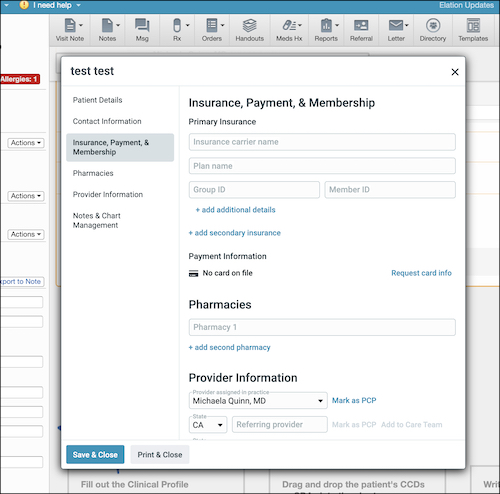This screenshot has height=494, width=500.
Task: Open the third Actions dropdown in the background chart
Action: click(x=26, y=234)
